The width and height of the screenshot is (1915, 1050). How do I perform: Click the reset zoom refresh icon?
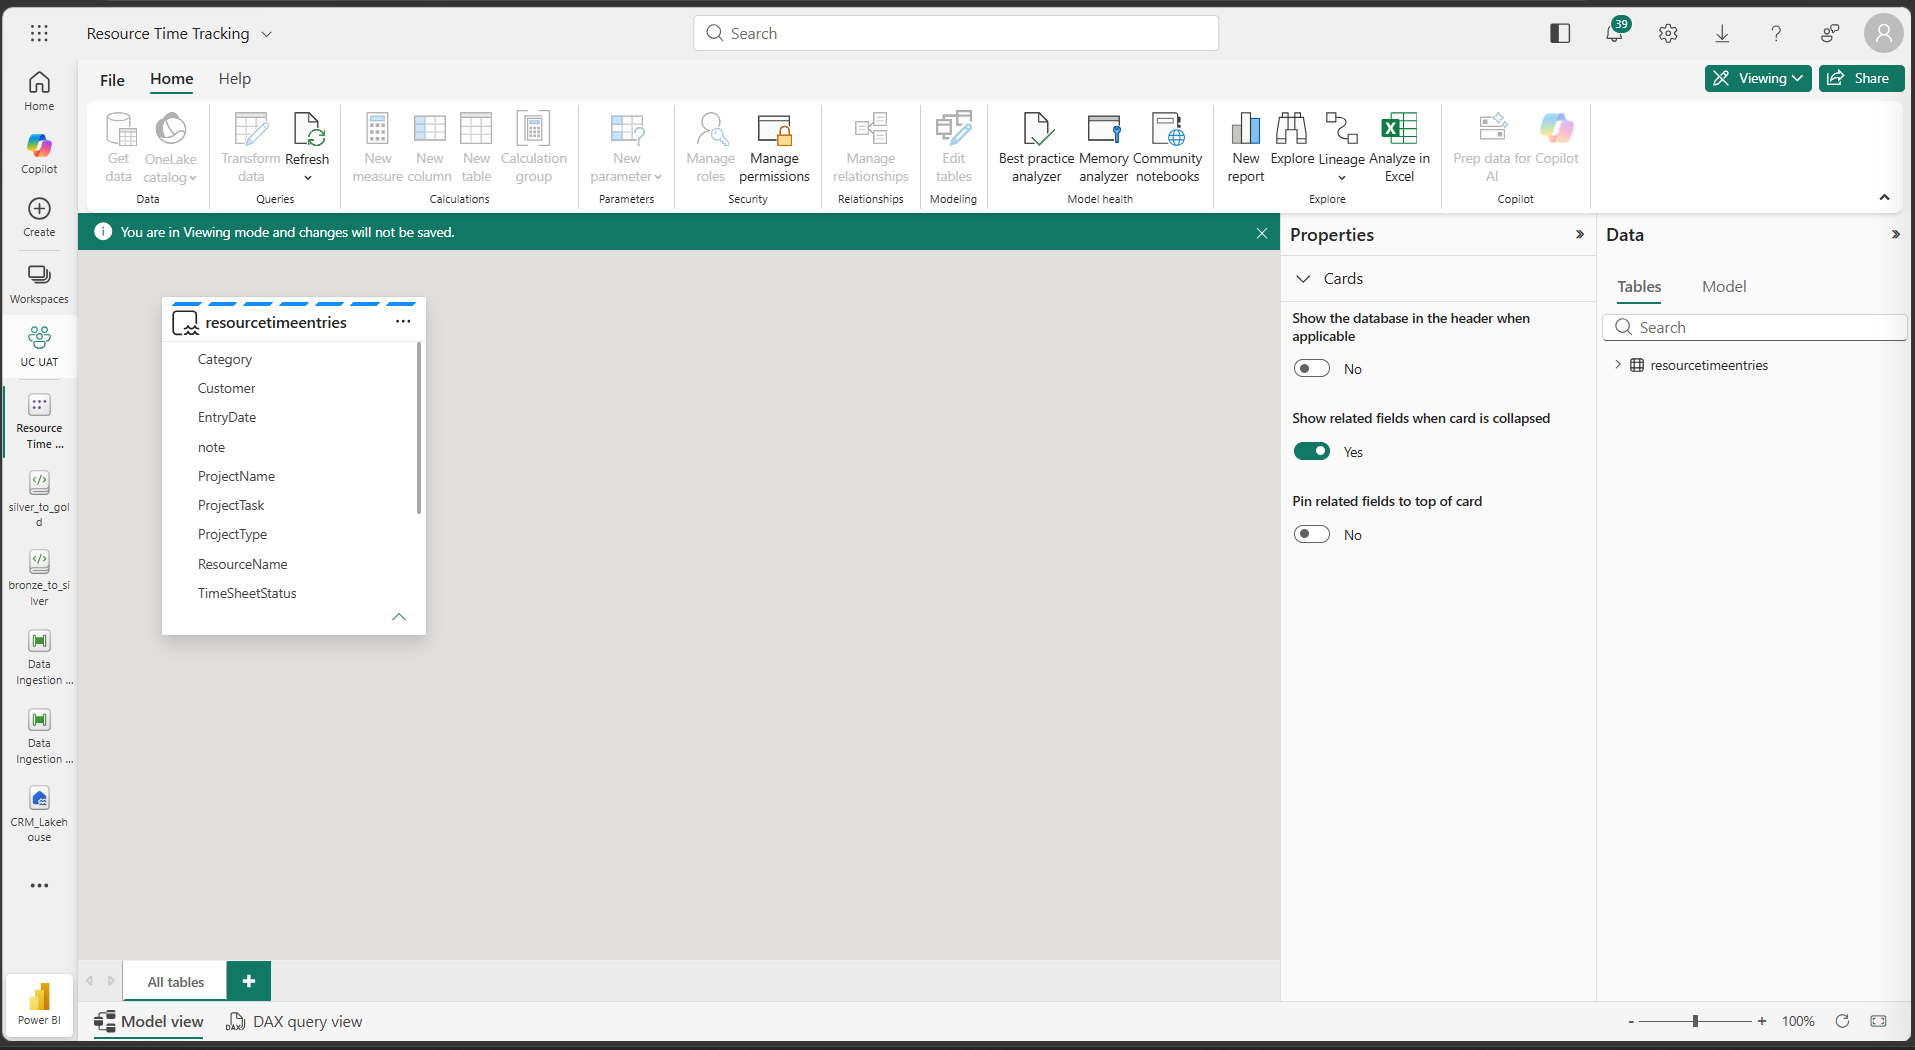coord(1842,1021)
